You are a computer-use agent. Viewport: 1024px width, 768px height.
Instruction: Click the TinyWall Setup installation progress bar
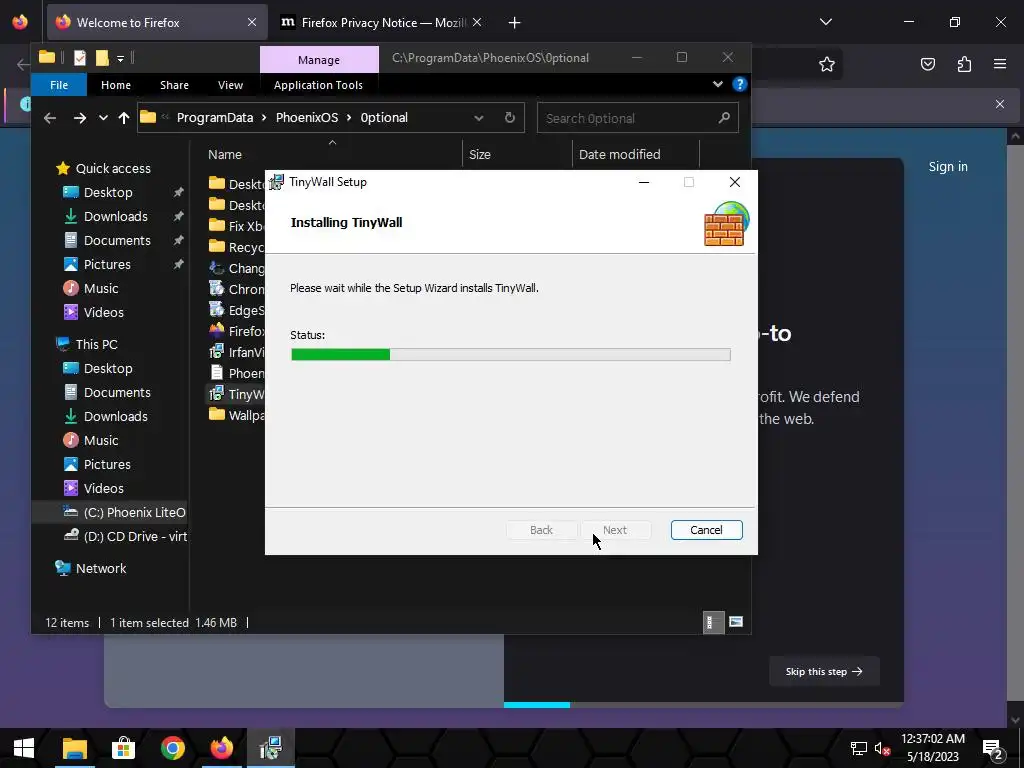[x=510, y=354]
